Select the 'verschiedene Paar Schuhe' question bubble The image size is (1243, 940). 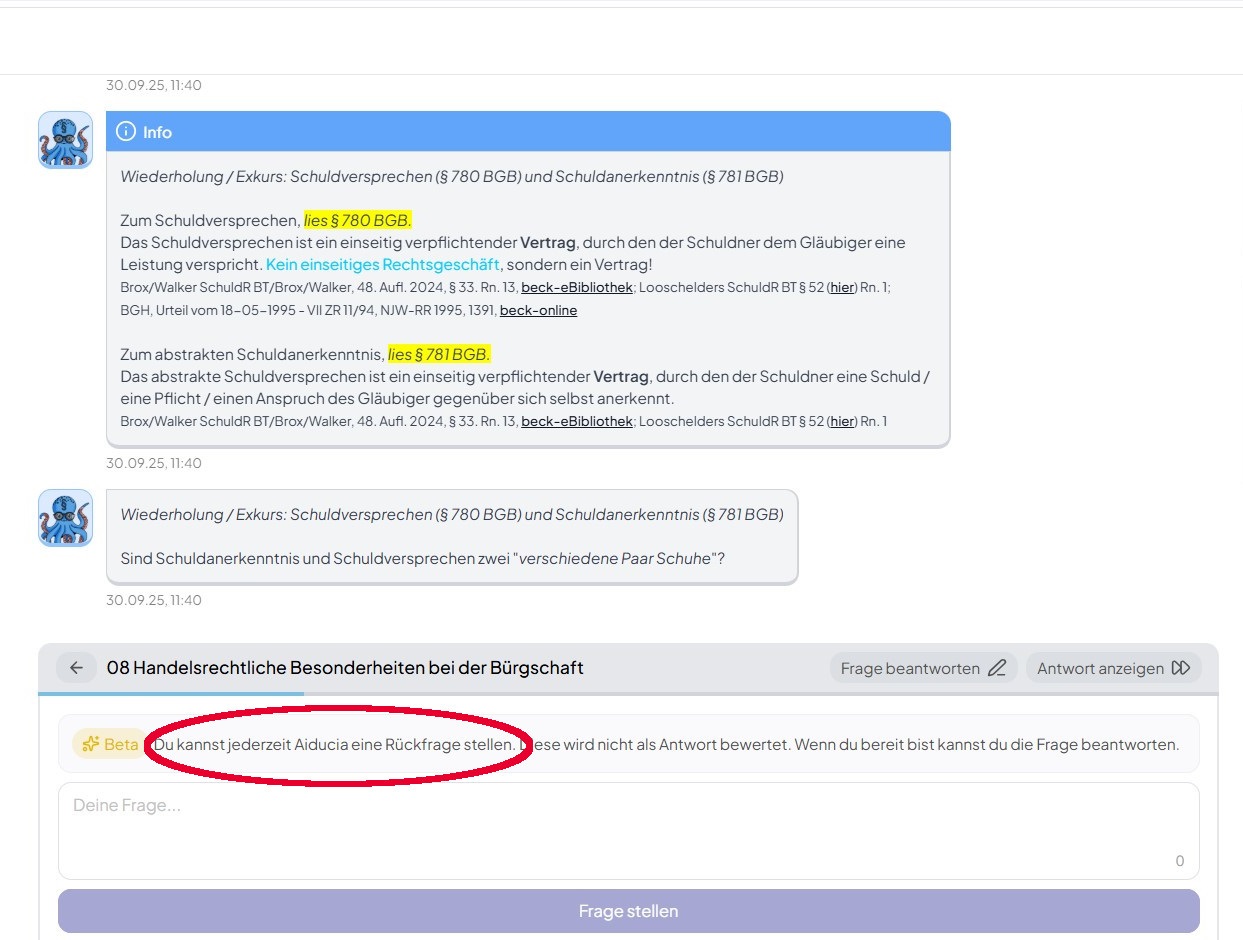452,537
